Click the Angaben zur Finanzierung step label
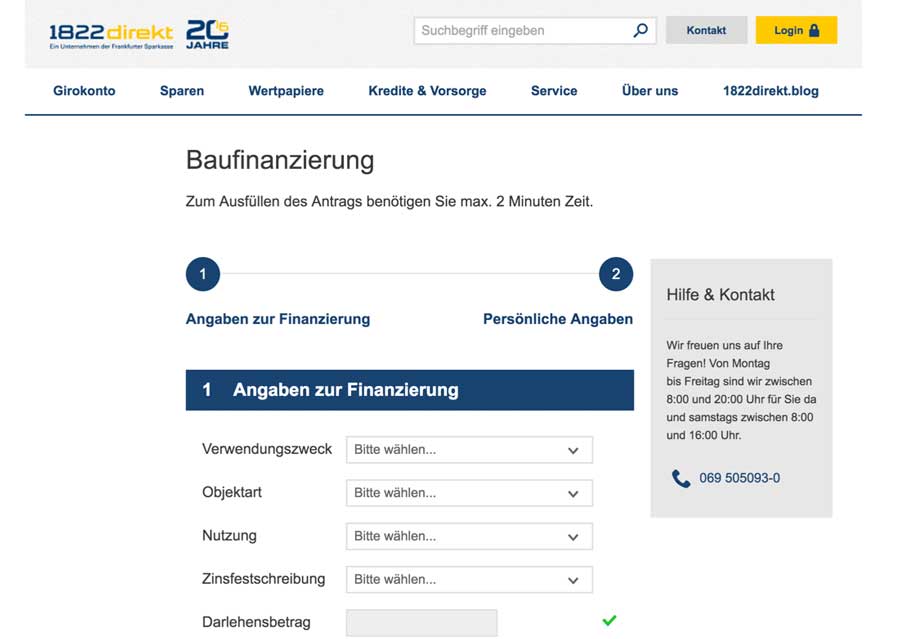The image size is (900, 639). pos(278,319)
